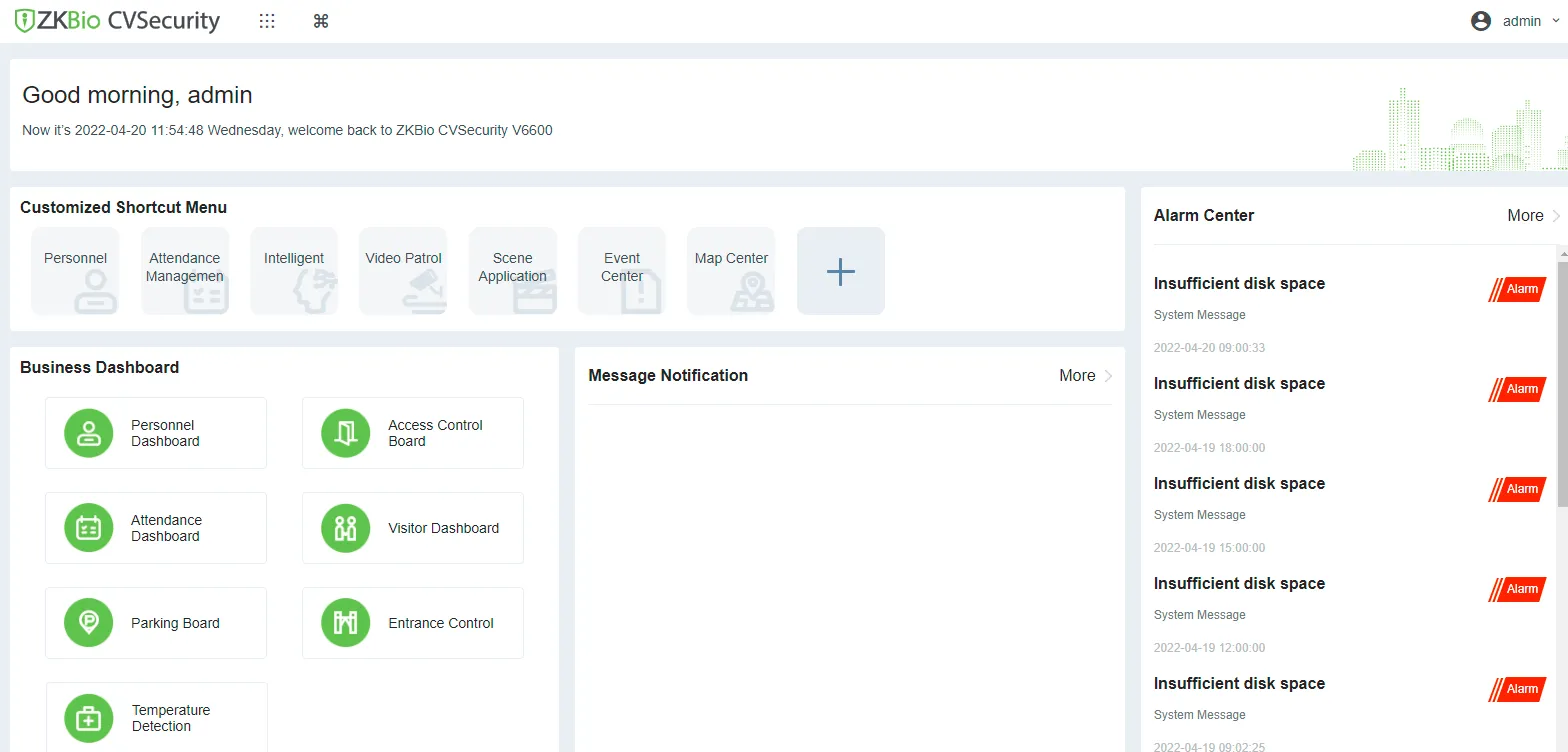Open the Map Center shortcut
The width and height of the screenshot is (1568, 752).
(731, 271)
